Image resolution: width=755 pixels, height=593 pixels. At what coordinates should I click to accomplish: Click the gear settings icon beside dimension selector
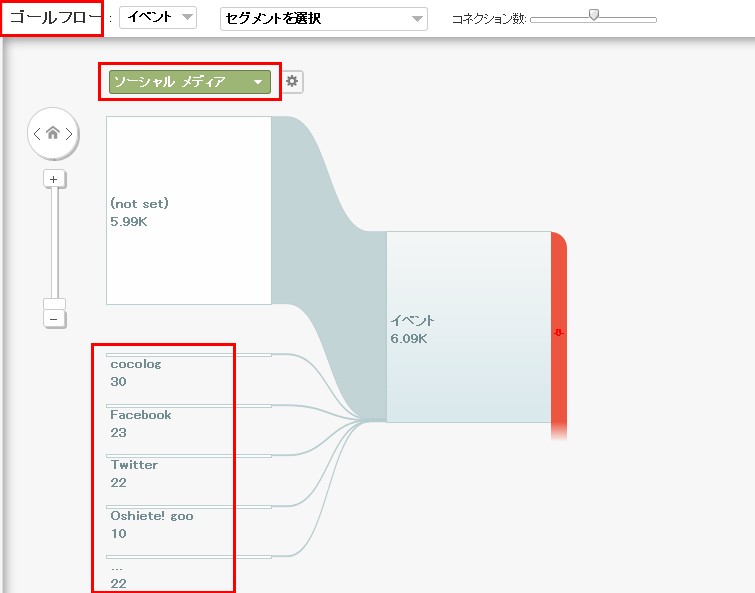[x=292, y=82]
